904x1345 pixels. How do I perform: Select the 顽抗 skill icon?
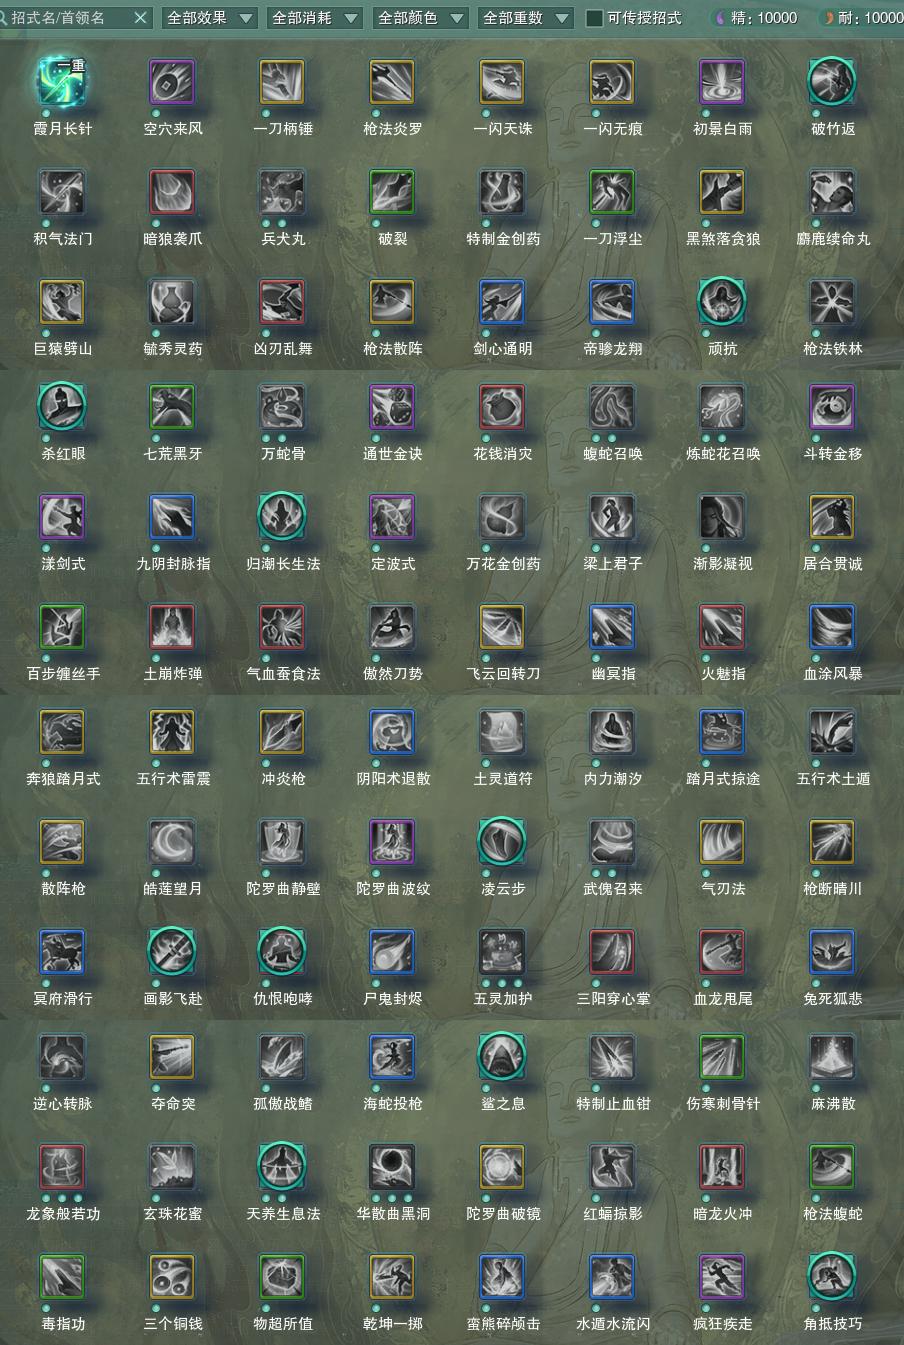722,302
